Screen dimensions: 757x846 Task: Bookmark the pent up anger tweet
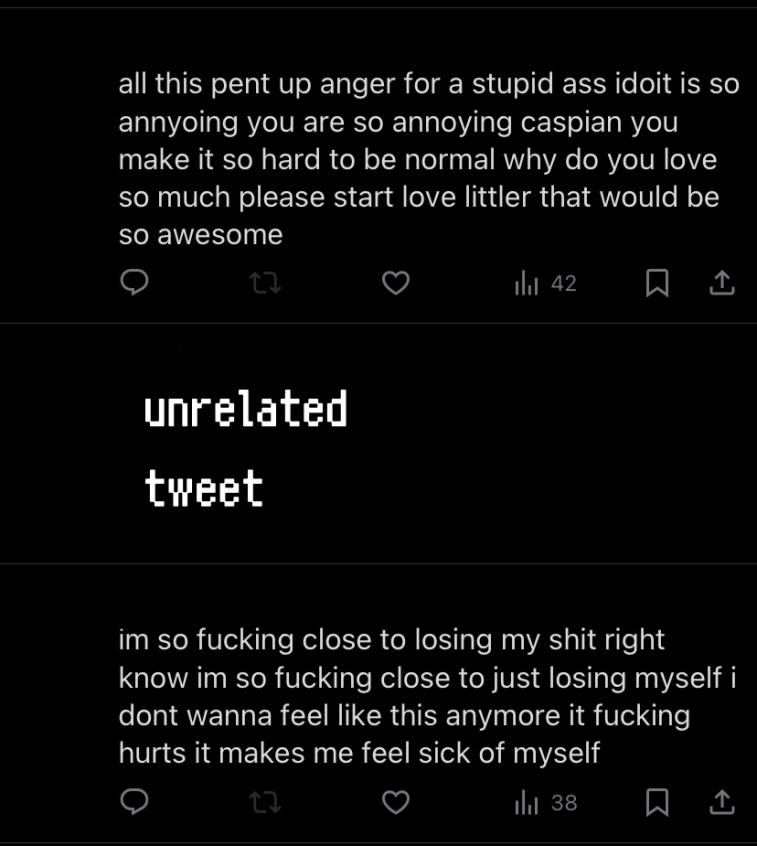coord(657,283)
